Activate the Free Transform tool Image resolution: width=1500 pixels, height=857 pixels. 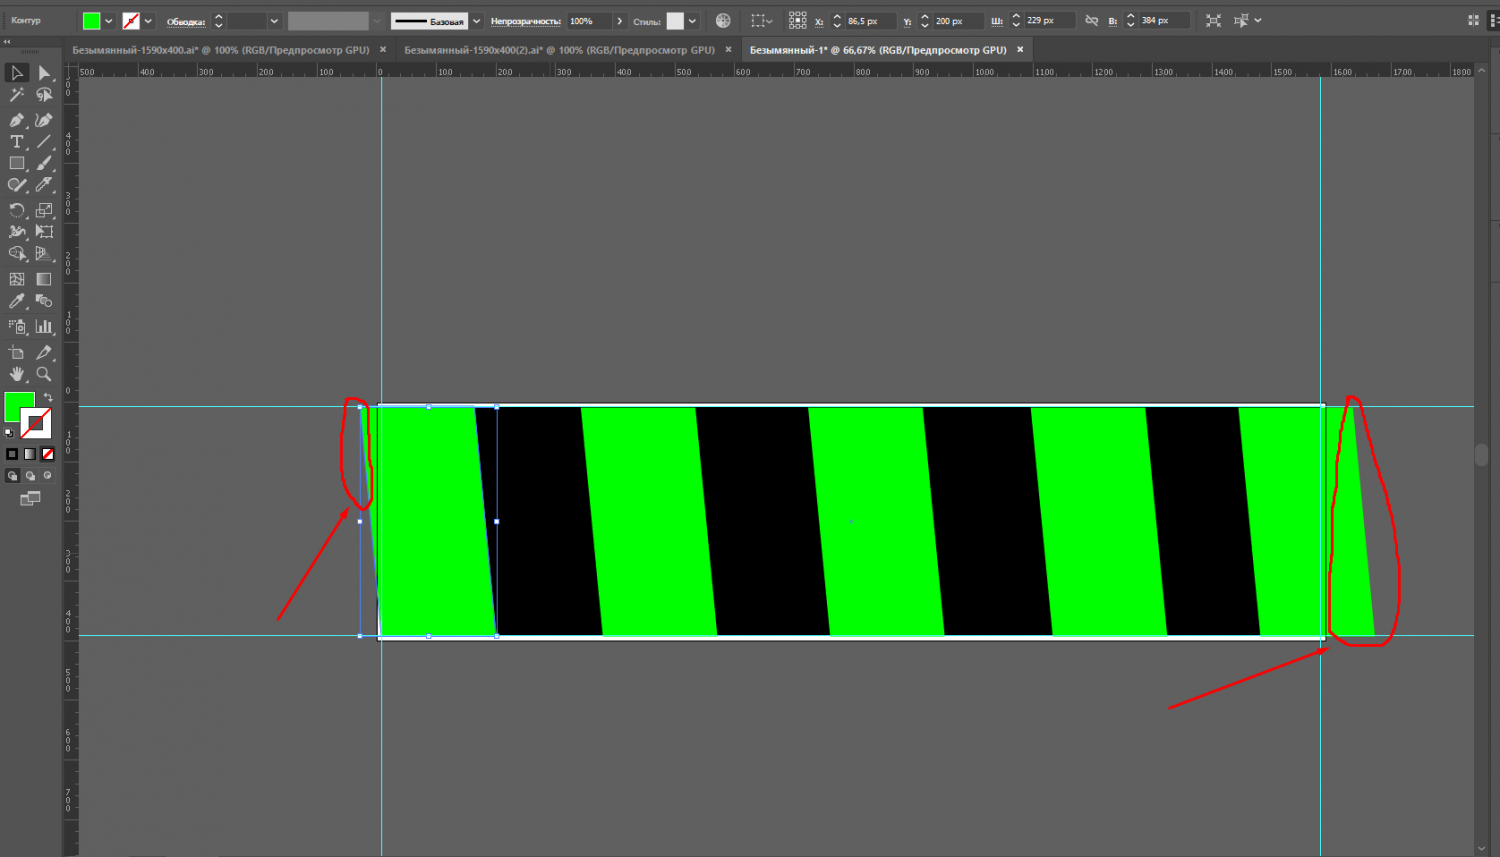[44, 232]
